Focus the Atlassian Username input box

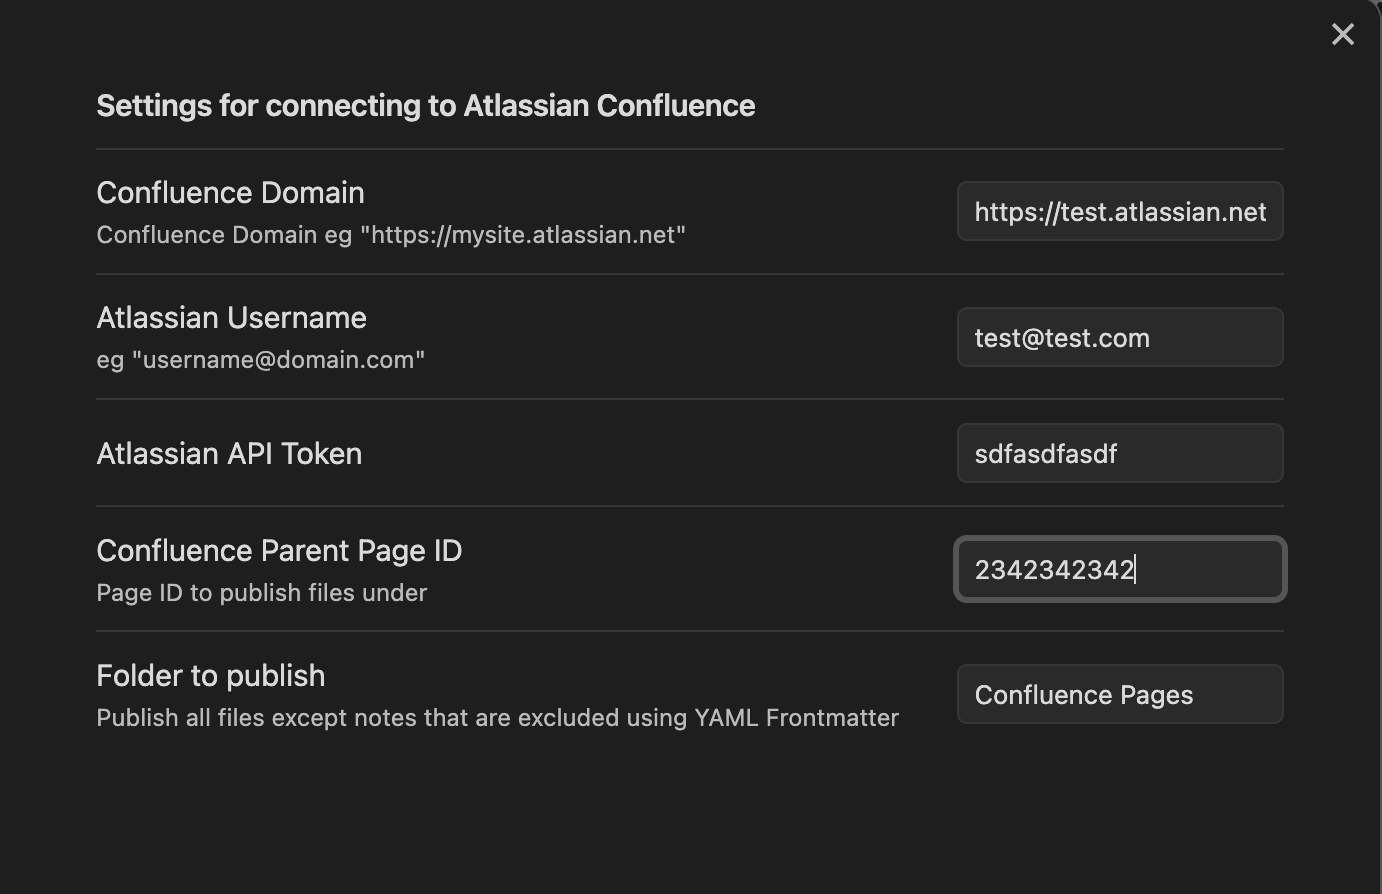[x=1119, y=338]
